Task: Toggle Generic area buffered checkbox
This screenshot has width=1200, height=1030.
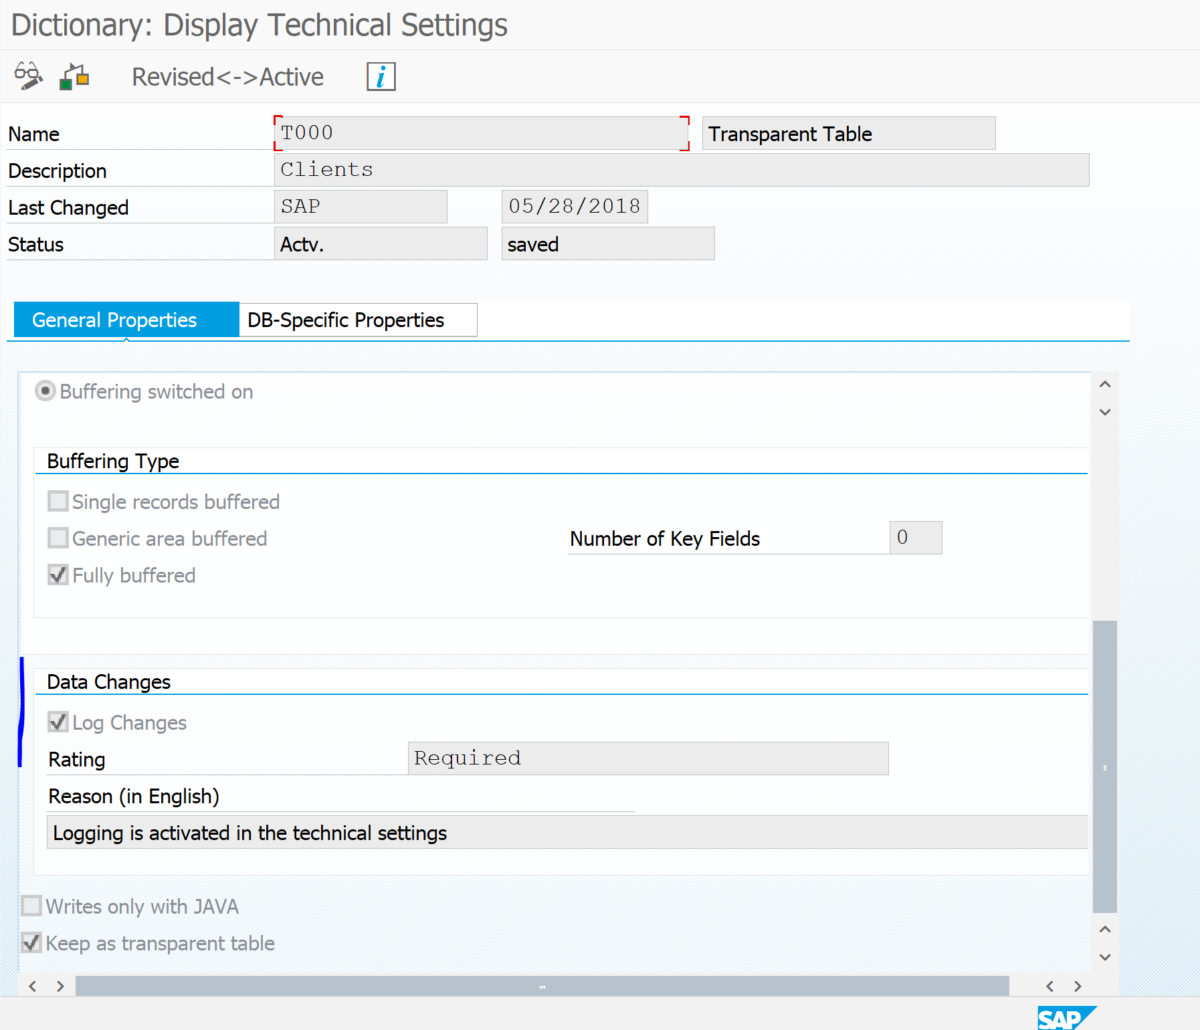Action: click(58, 538)
